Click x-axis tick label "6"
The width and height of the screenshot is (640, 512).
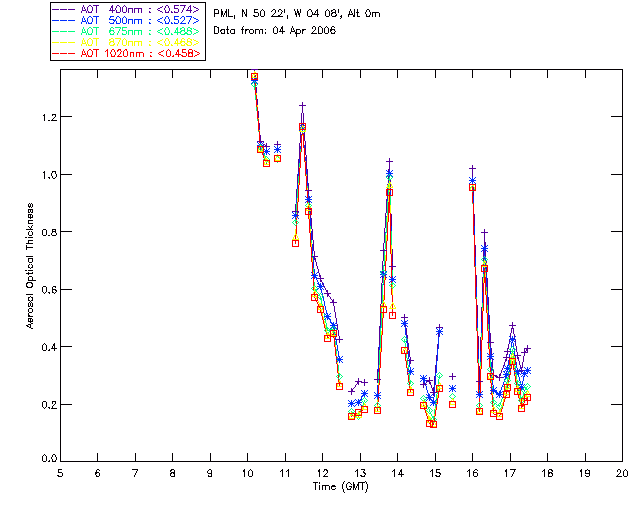tap(98, 473)
